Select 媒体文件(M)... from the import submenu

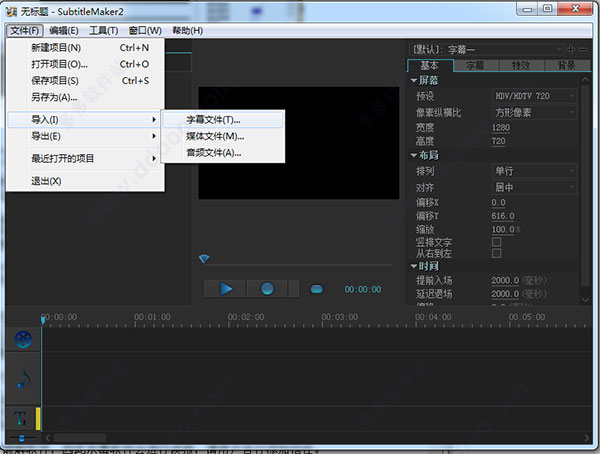(223, 136)
